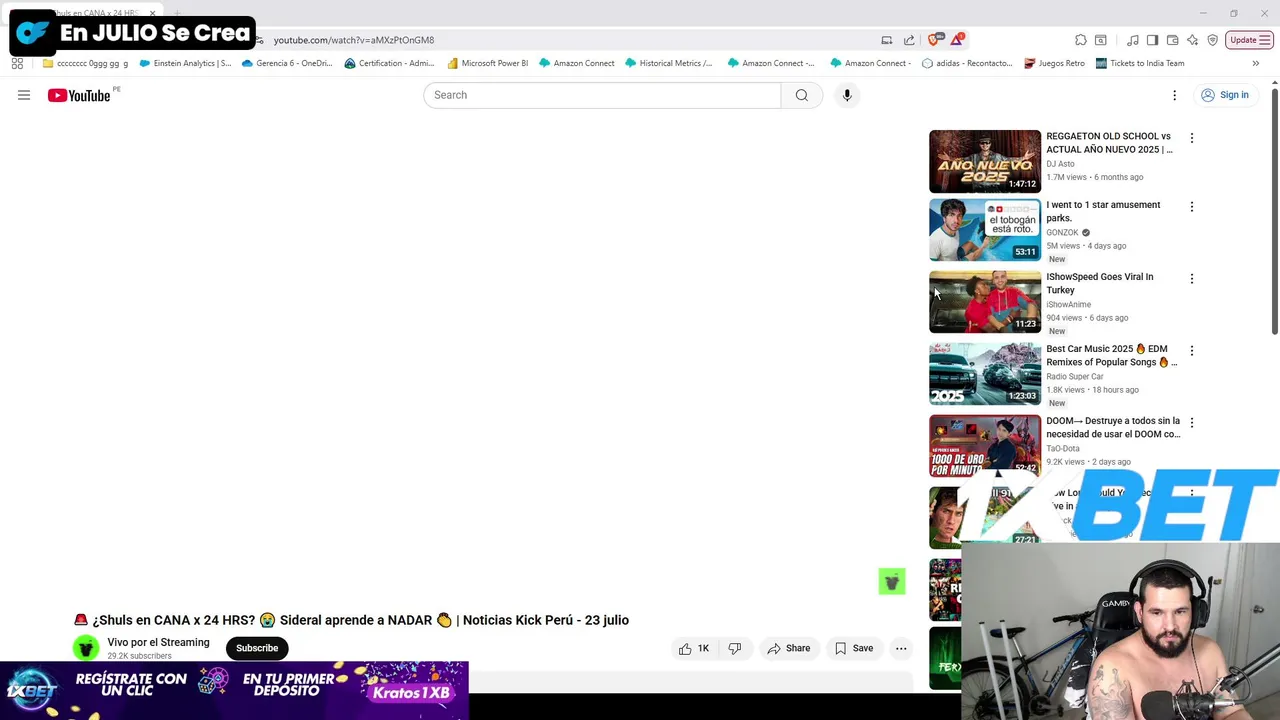
Task: Open Best Car Music 2025 thumbnail
Action: click(x=985, y=374)
